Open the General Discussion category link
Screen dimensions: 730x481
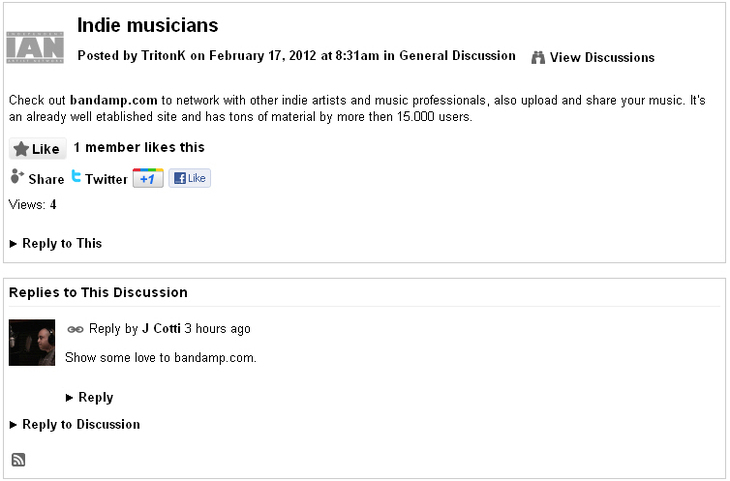457,55
